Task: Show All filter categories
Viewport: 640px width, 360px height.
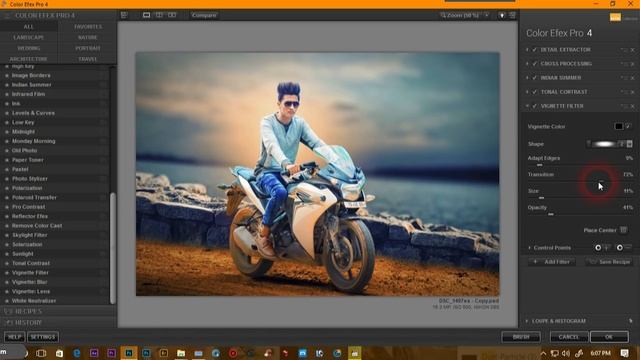Action: click(x=29, y=27)
